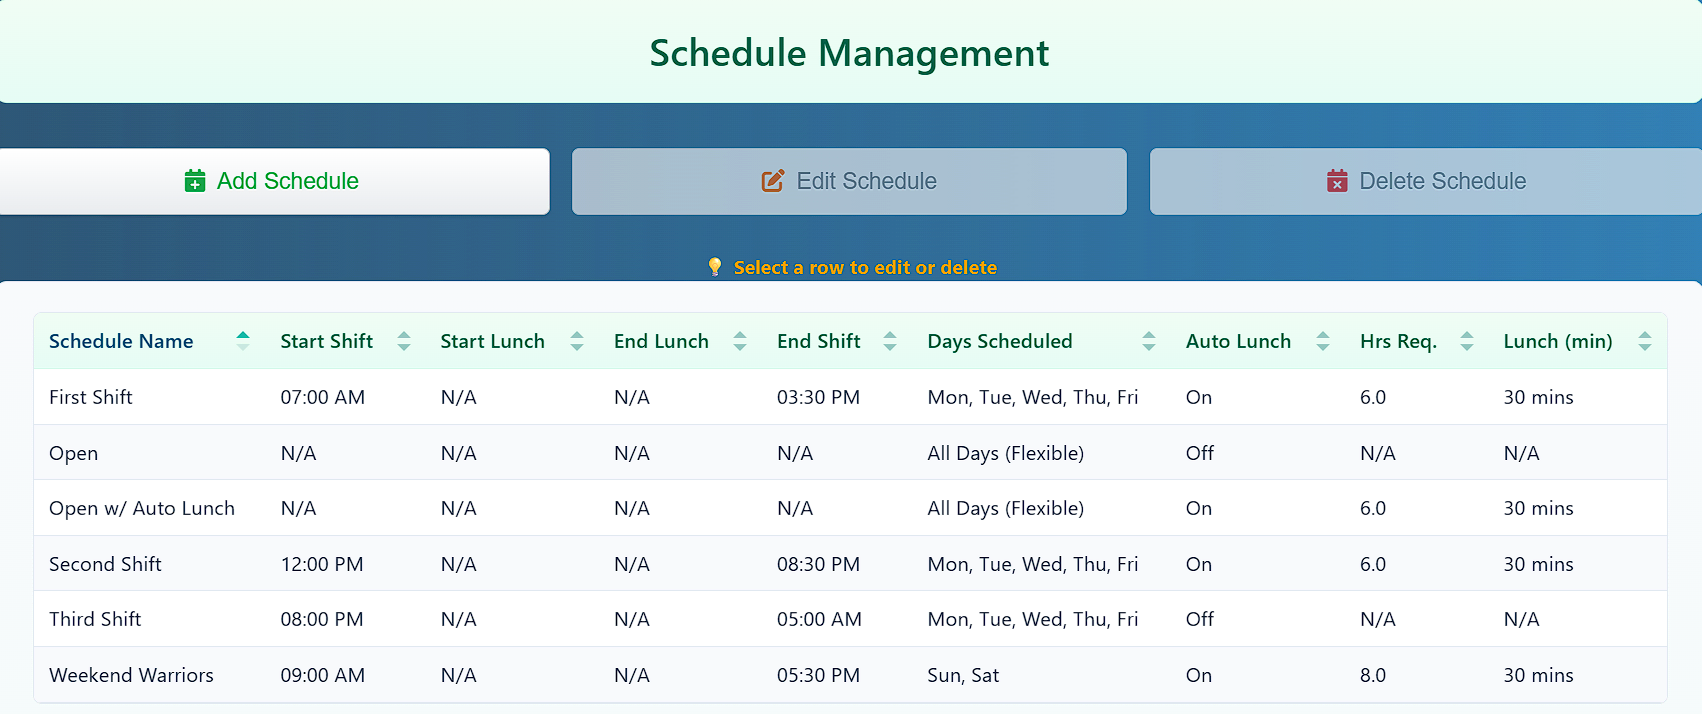Click the lightbulb hint icon

pos(714,267)
